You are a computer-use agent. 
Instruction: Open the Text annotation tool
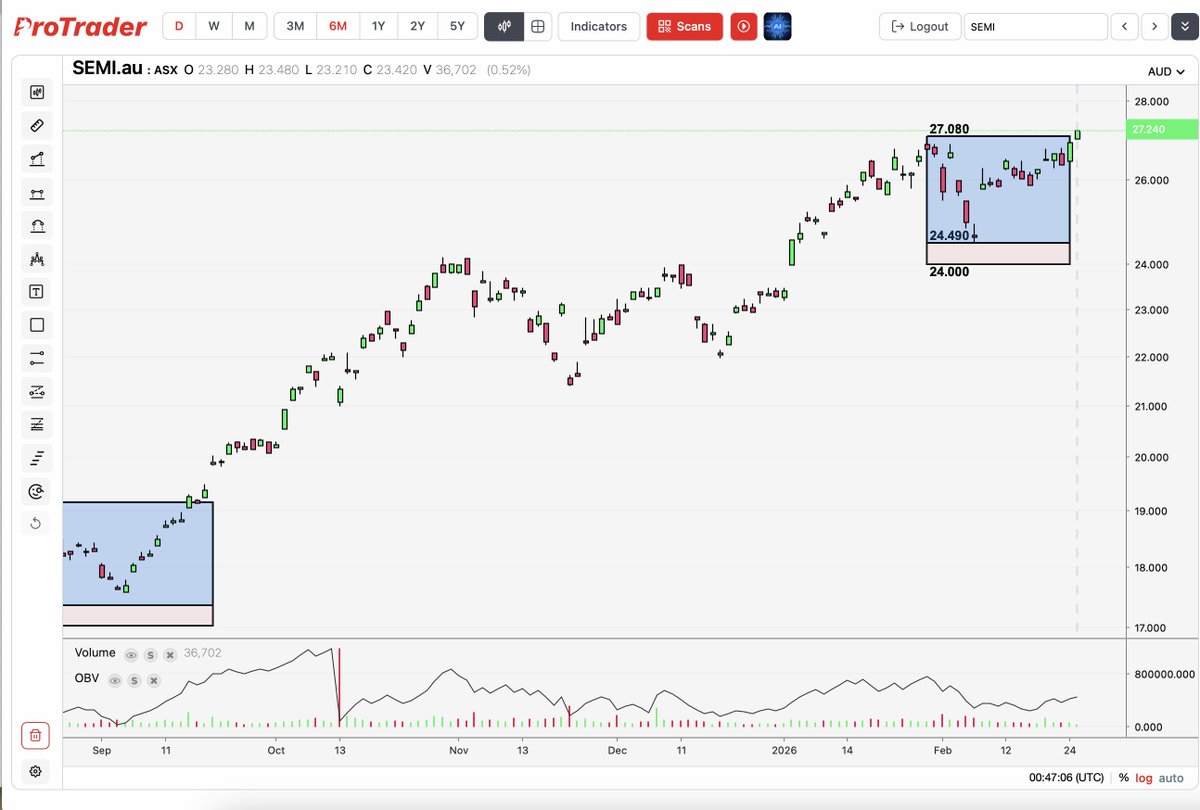[37, 291]
